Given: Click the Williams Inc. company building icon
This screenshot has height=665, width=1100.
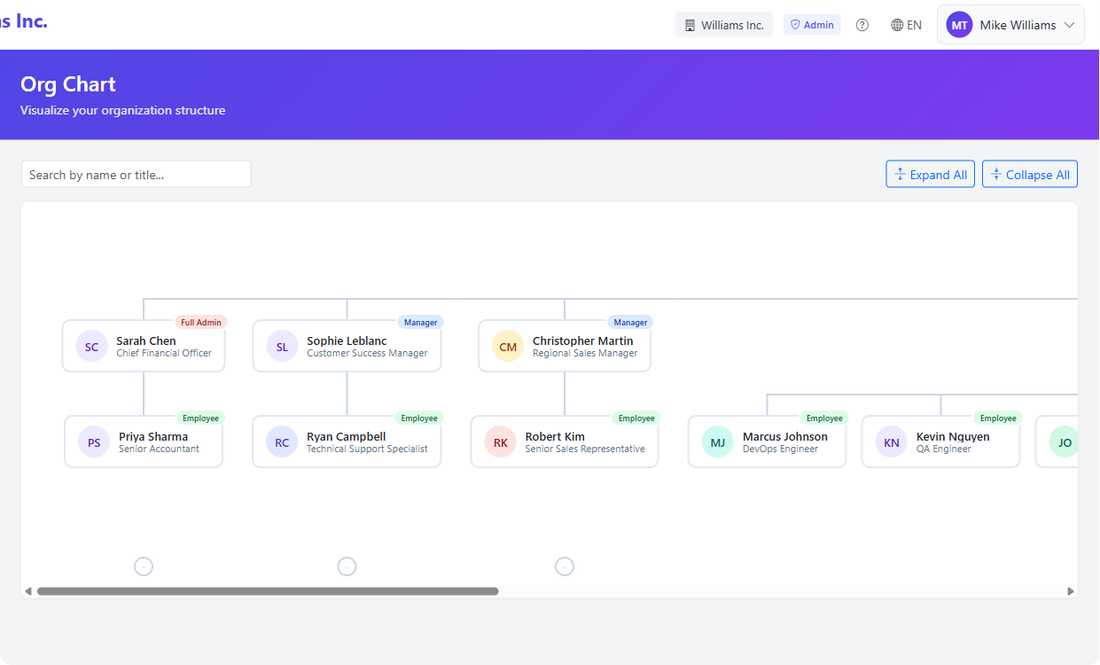Looking at the screenshot, I should point(688,24).
